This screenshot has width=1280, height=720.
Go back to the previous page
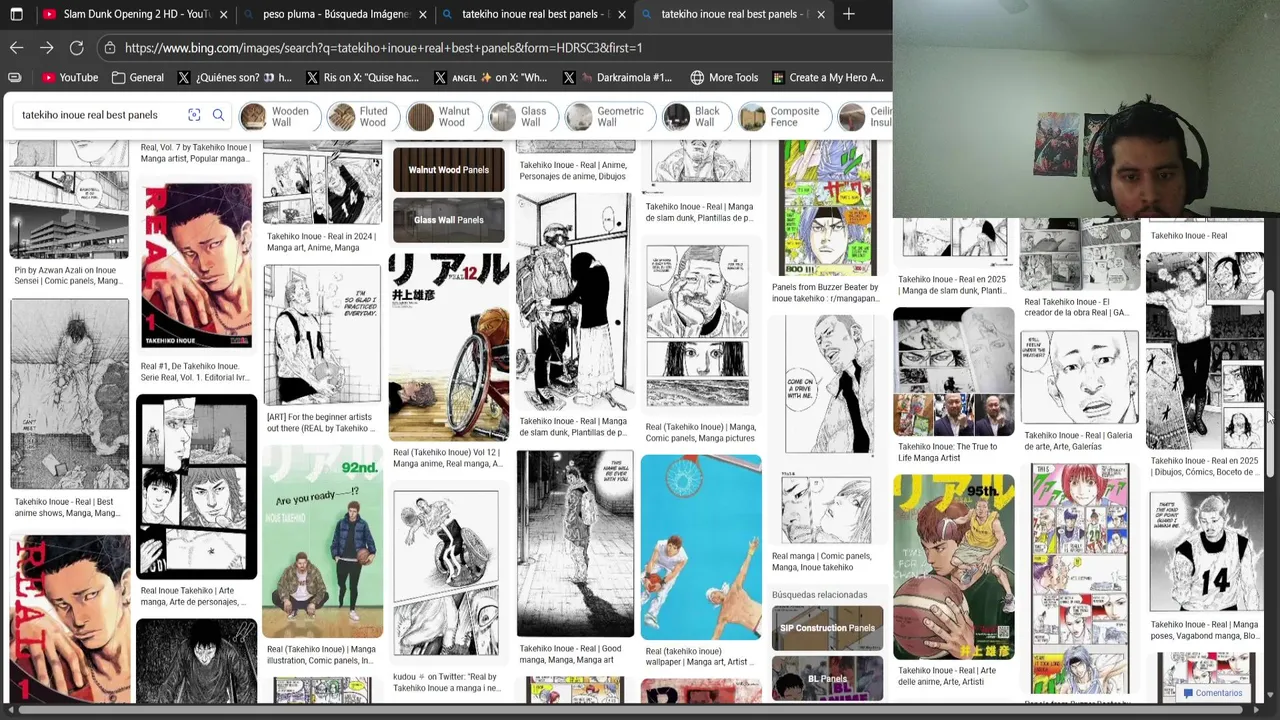(16, 47)
